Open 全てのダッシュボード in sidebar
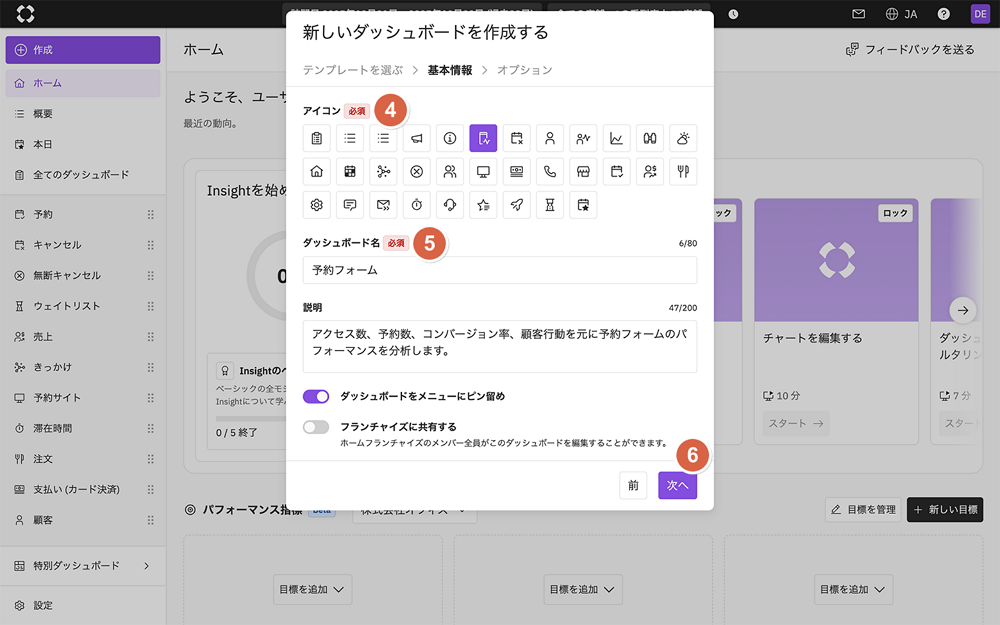This screenshot has width=1000, height=625. (83, 175)
